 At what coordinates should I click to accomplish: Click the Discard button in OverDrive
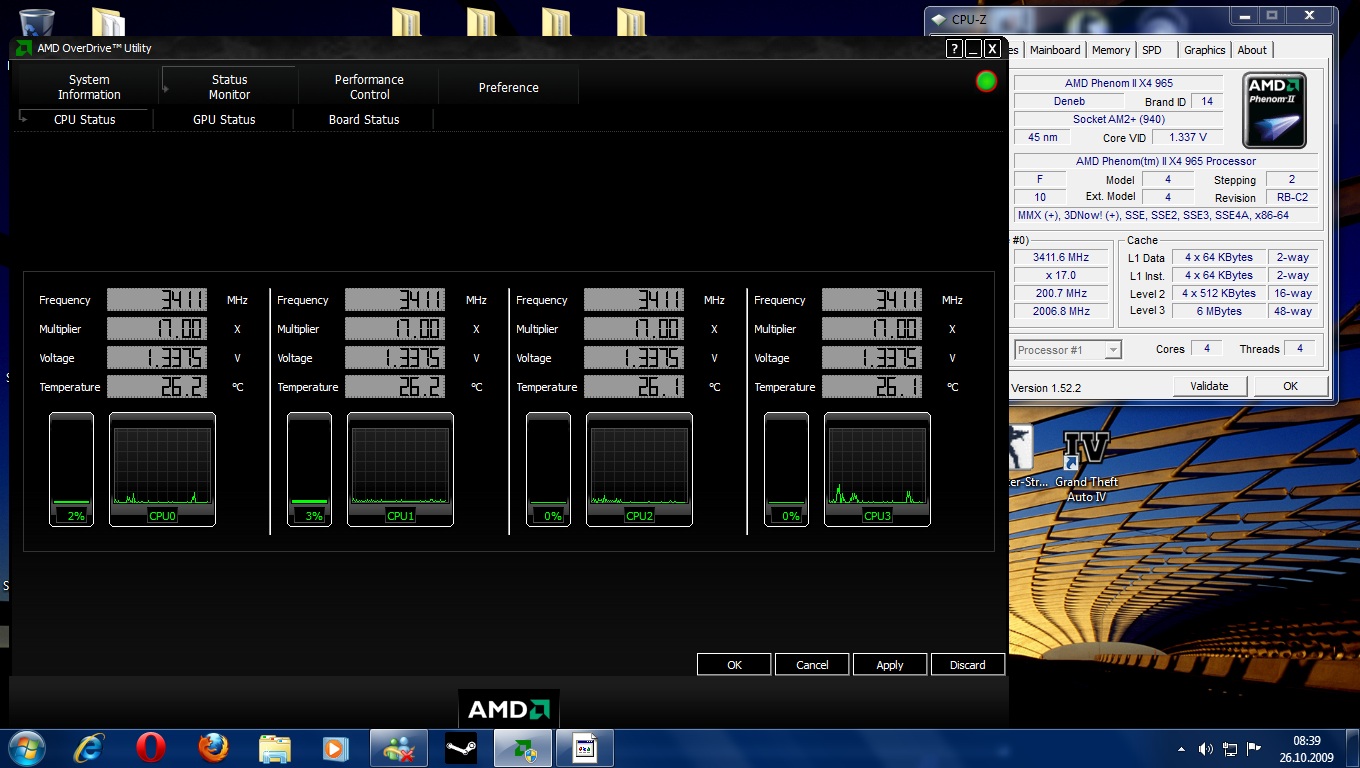pos(968,664)
